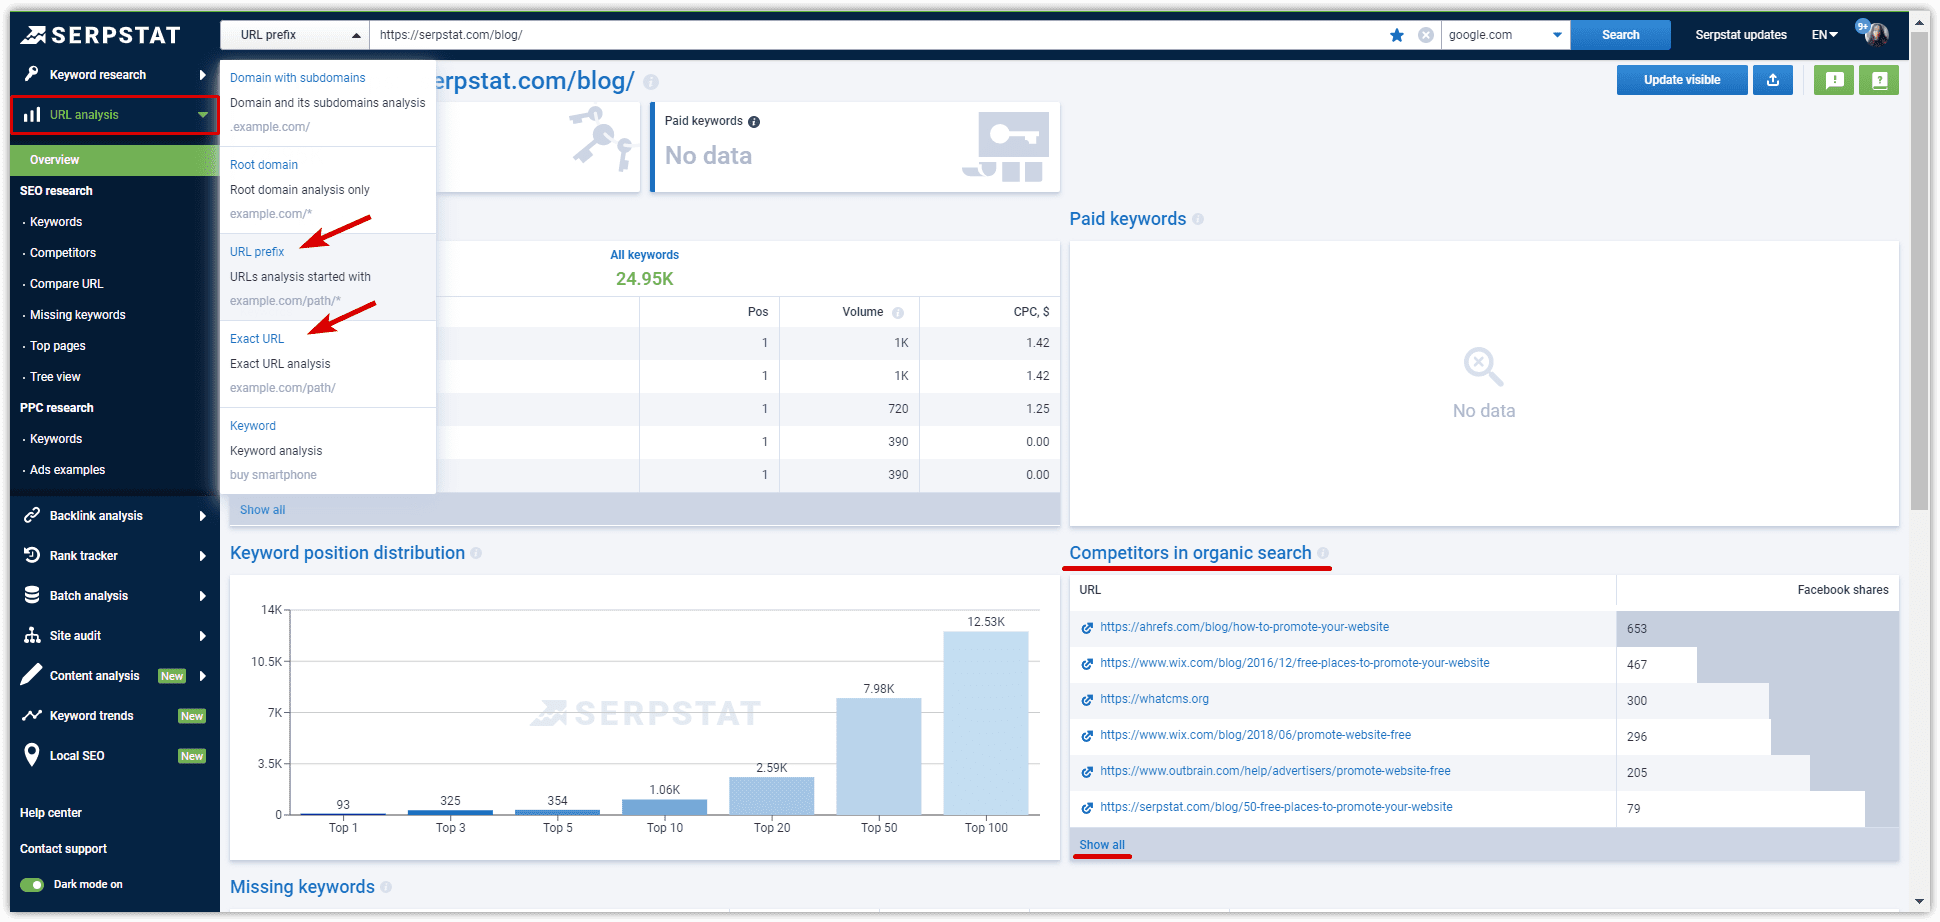Expand the Content analysis submenu arrow

pyautogui.click(x=203, y=676)
